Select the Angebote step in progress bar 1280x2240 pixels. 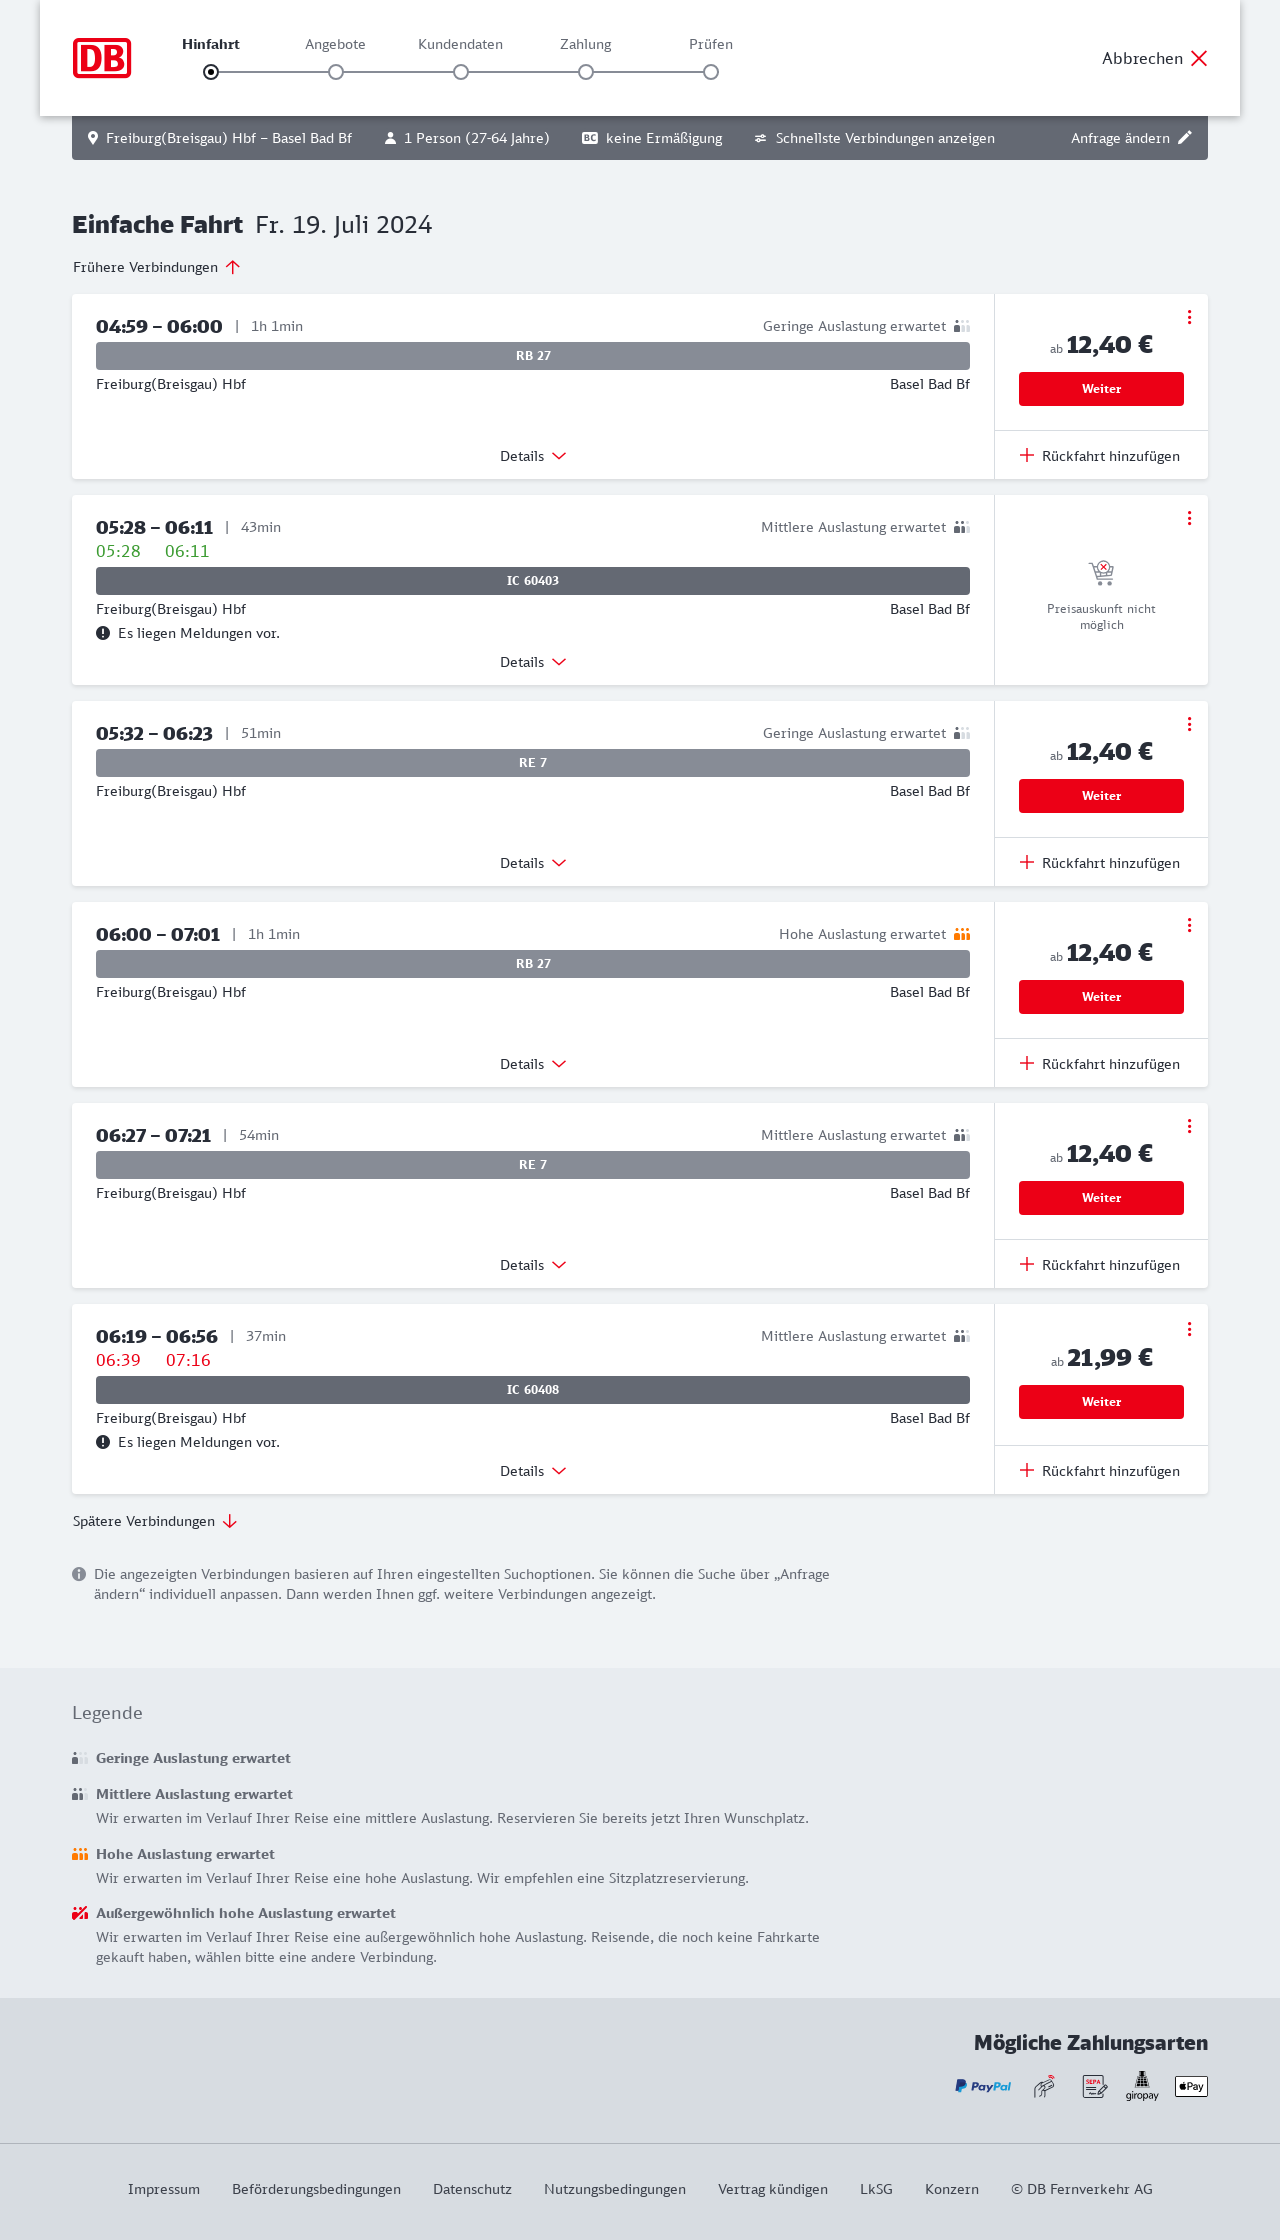tap(336, 72)
